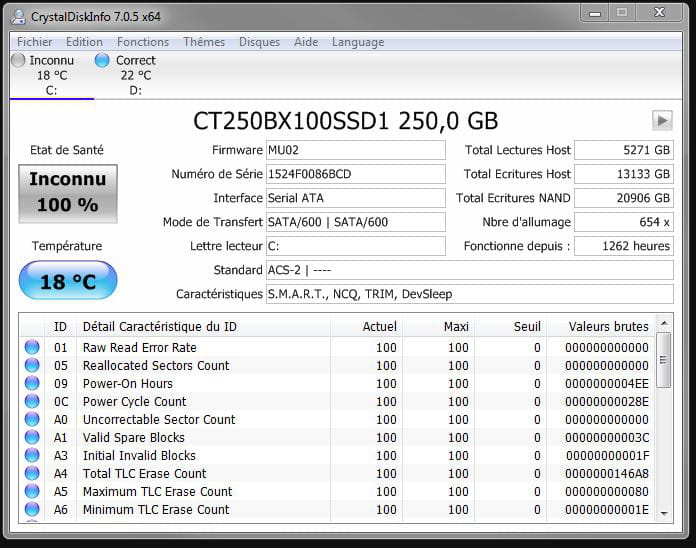Click status icon of Power Cycle Count

click(x=32, y=401)
